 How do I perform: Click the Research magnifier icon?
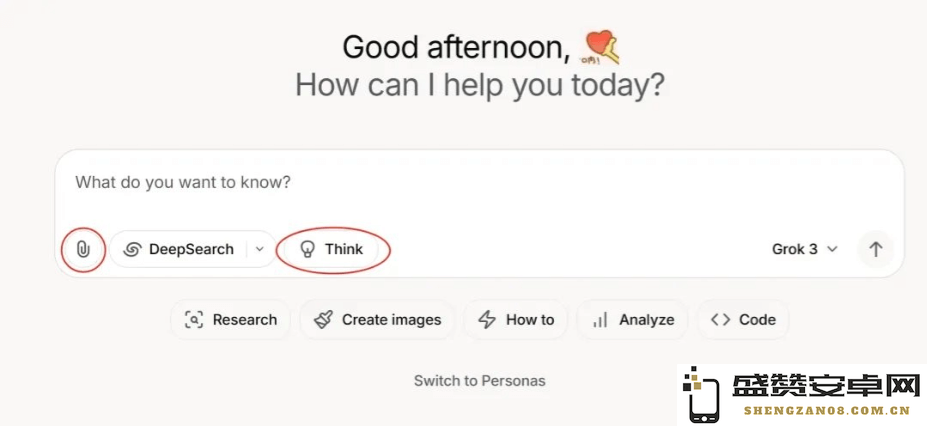pyautogui.click(x=194, y=320)
